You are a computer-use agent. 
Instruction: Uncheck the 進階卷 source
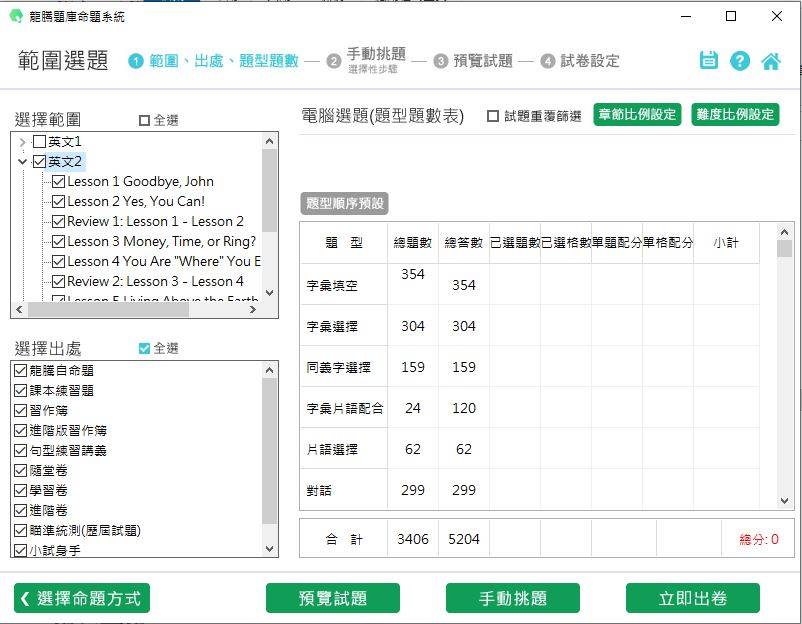[x=20, y=510]
